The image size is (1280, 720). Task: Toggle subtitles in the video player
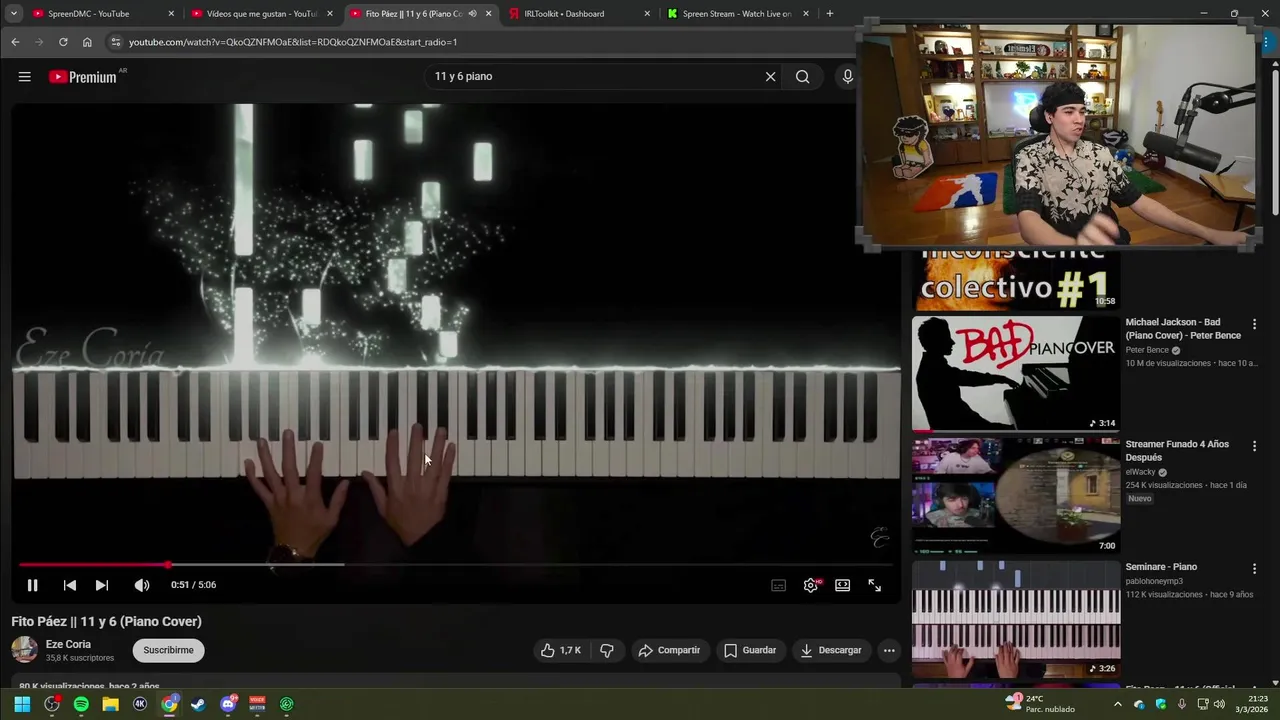tap(779, 585)
